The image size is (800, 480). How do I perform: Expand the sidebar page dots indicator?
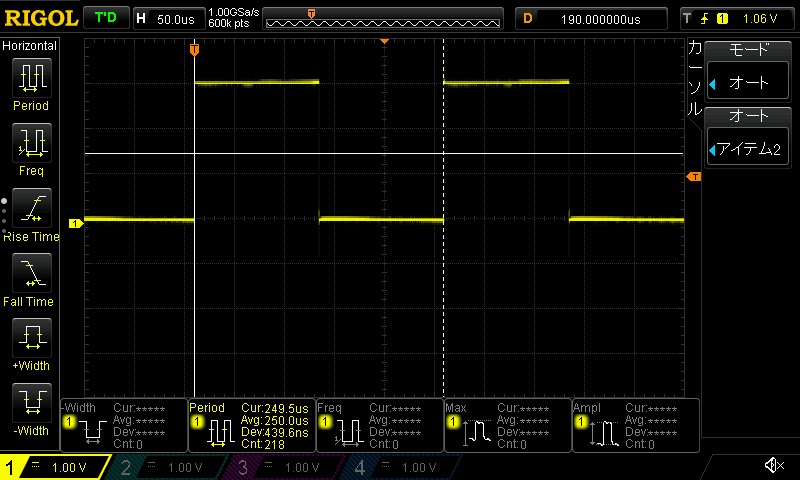pyautogui.click(x=4, y=212)
